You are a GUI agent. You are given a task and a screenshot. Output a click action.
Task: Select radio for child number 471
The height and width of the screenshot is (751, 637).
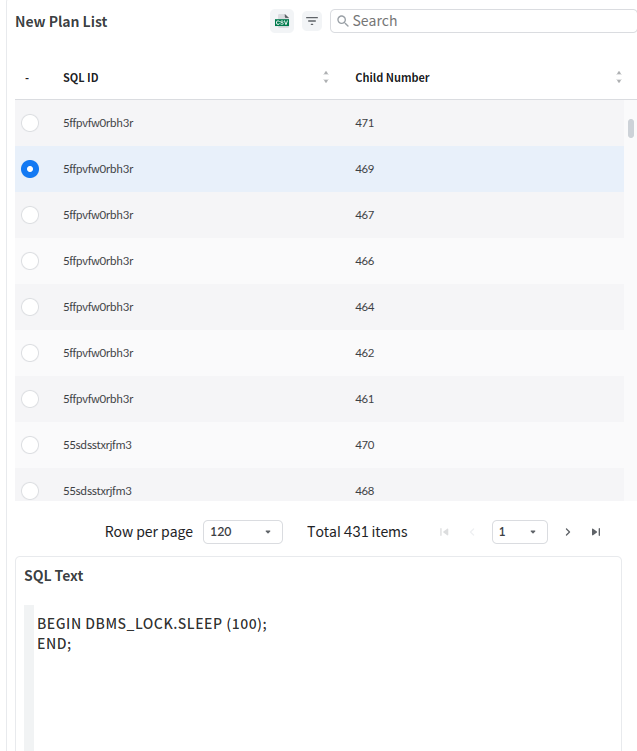pyautogui.click(x=30, y=123)
